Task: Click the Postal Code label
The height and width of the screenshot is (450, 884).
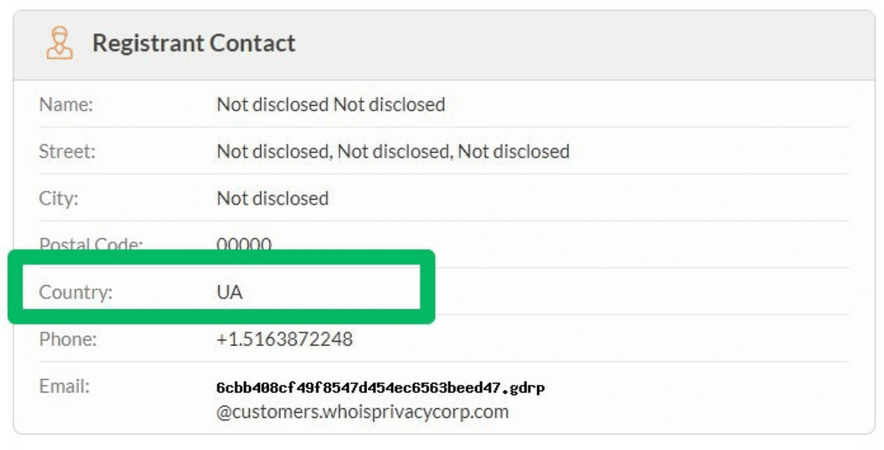Action: click(91, 244)
